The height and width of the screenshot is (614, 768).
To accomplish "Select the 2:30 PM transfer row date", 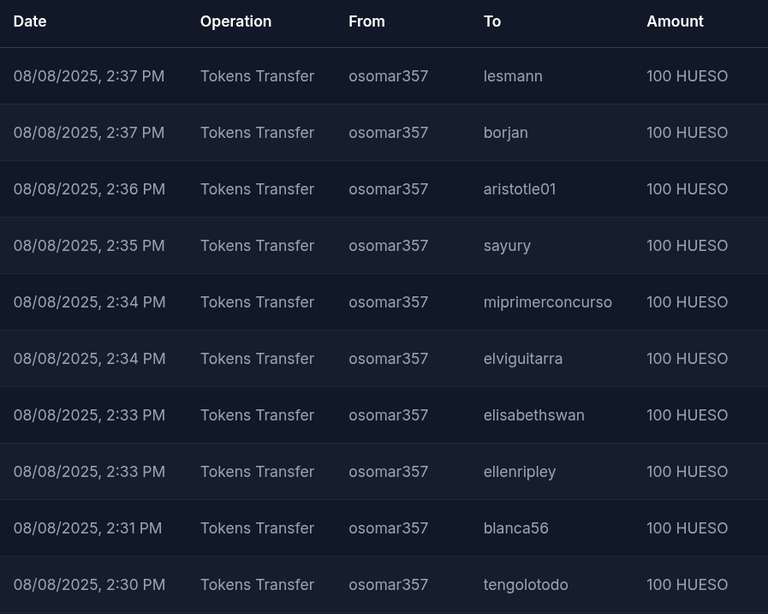I will [x=88, y=585].
